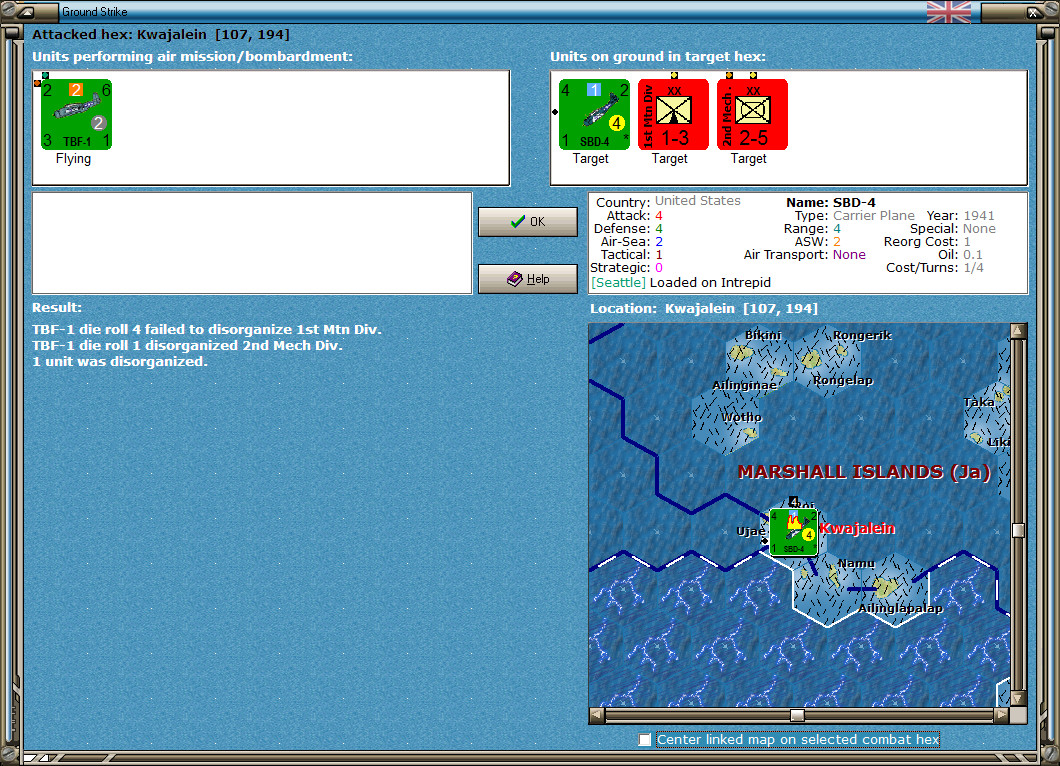Click the horizontal map scrollbar thumb

(798, 715)
